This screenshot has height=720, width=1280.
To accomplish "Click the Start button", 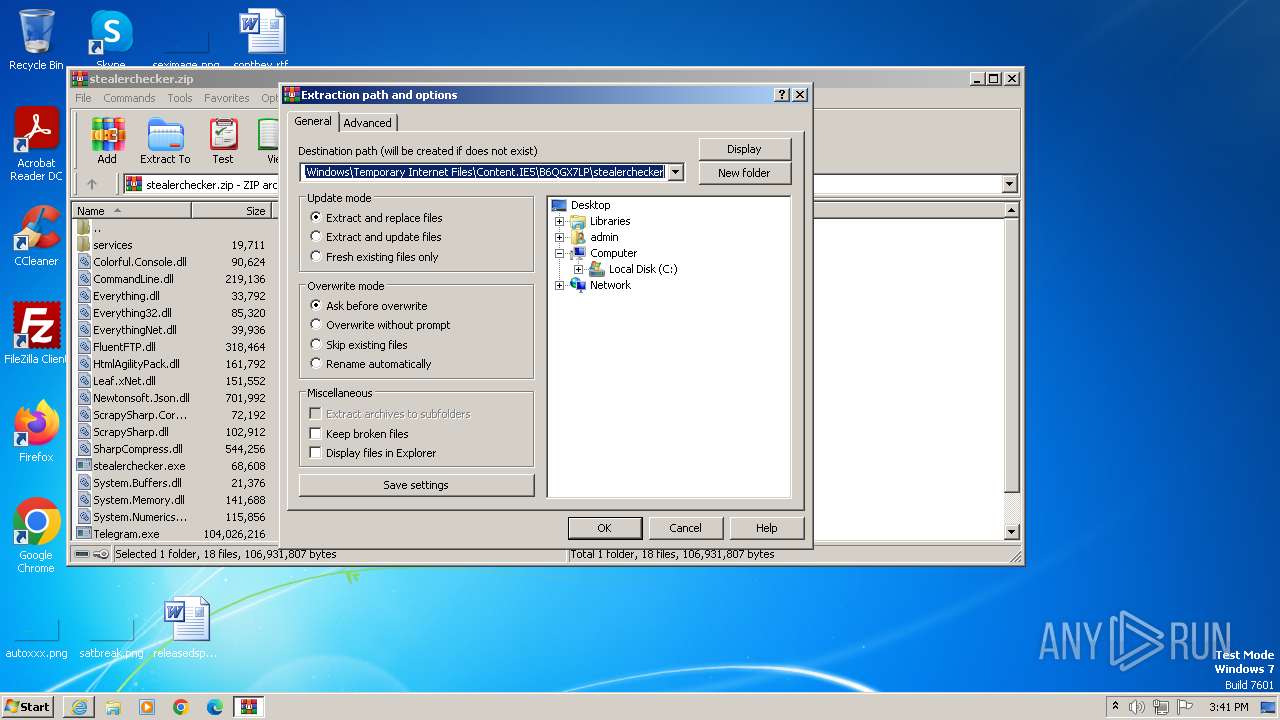I will point(28,707).
